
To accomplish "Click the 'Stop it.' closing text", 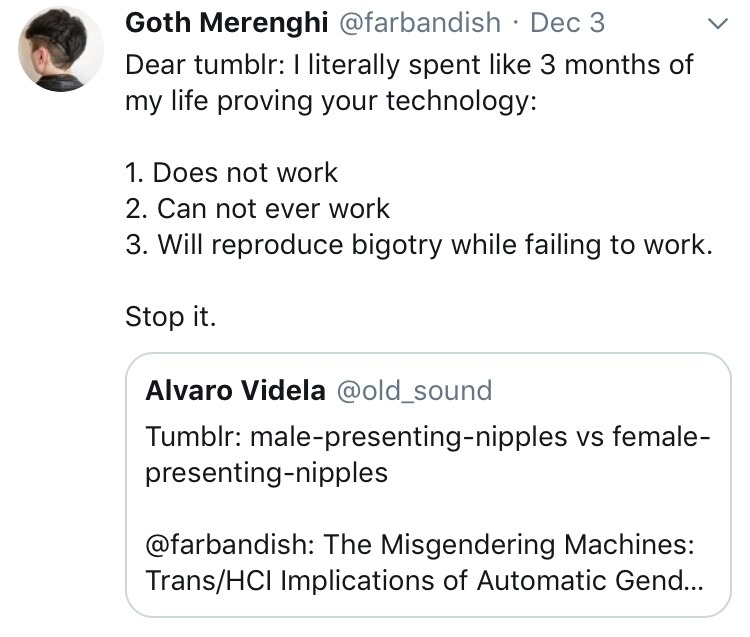I will click(x=170, y=317).
